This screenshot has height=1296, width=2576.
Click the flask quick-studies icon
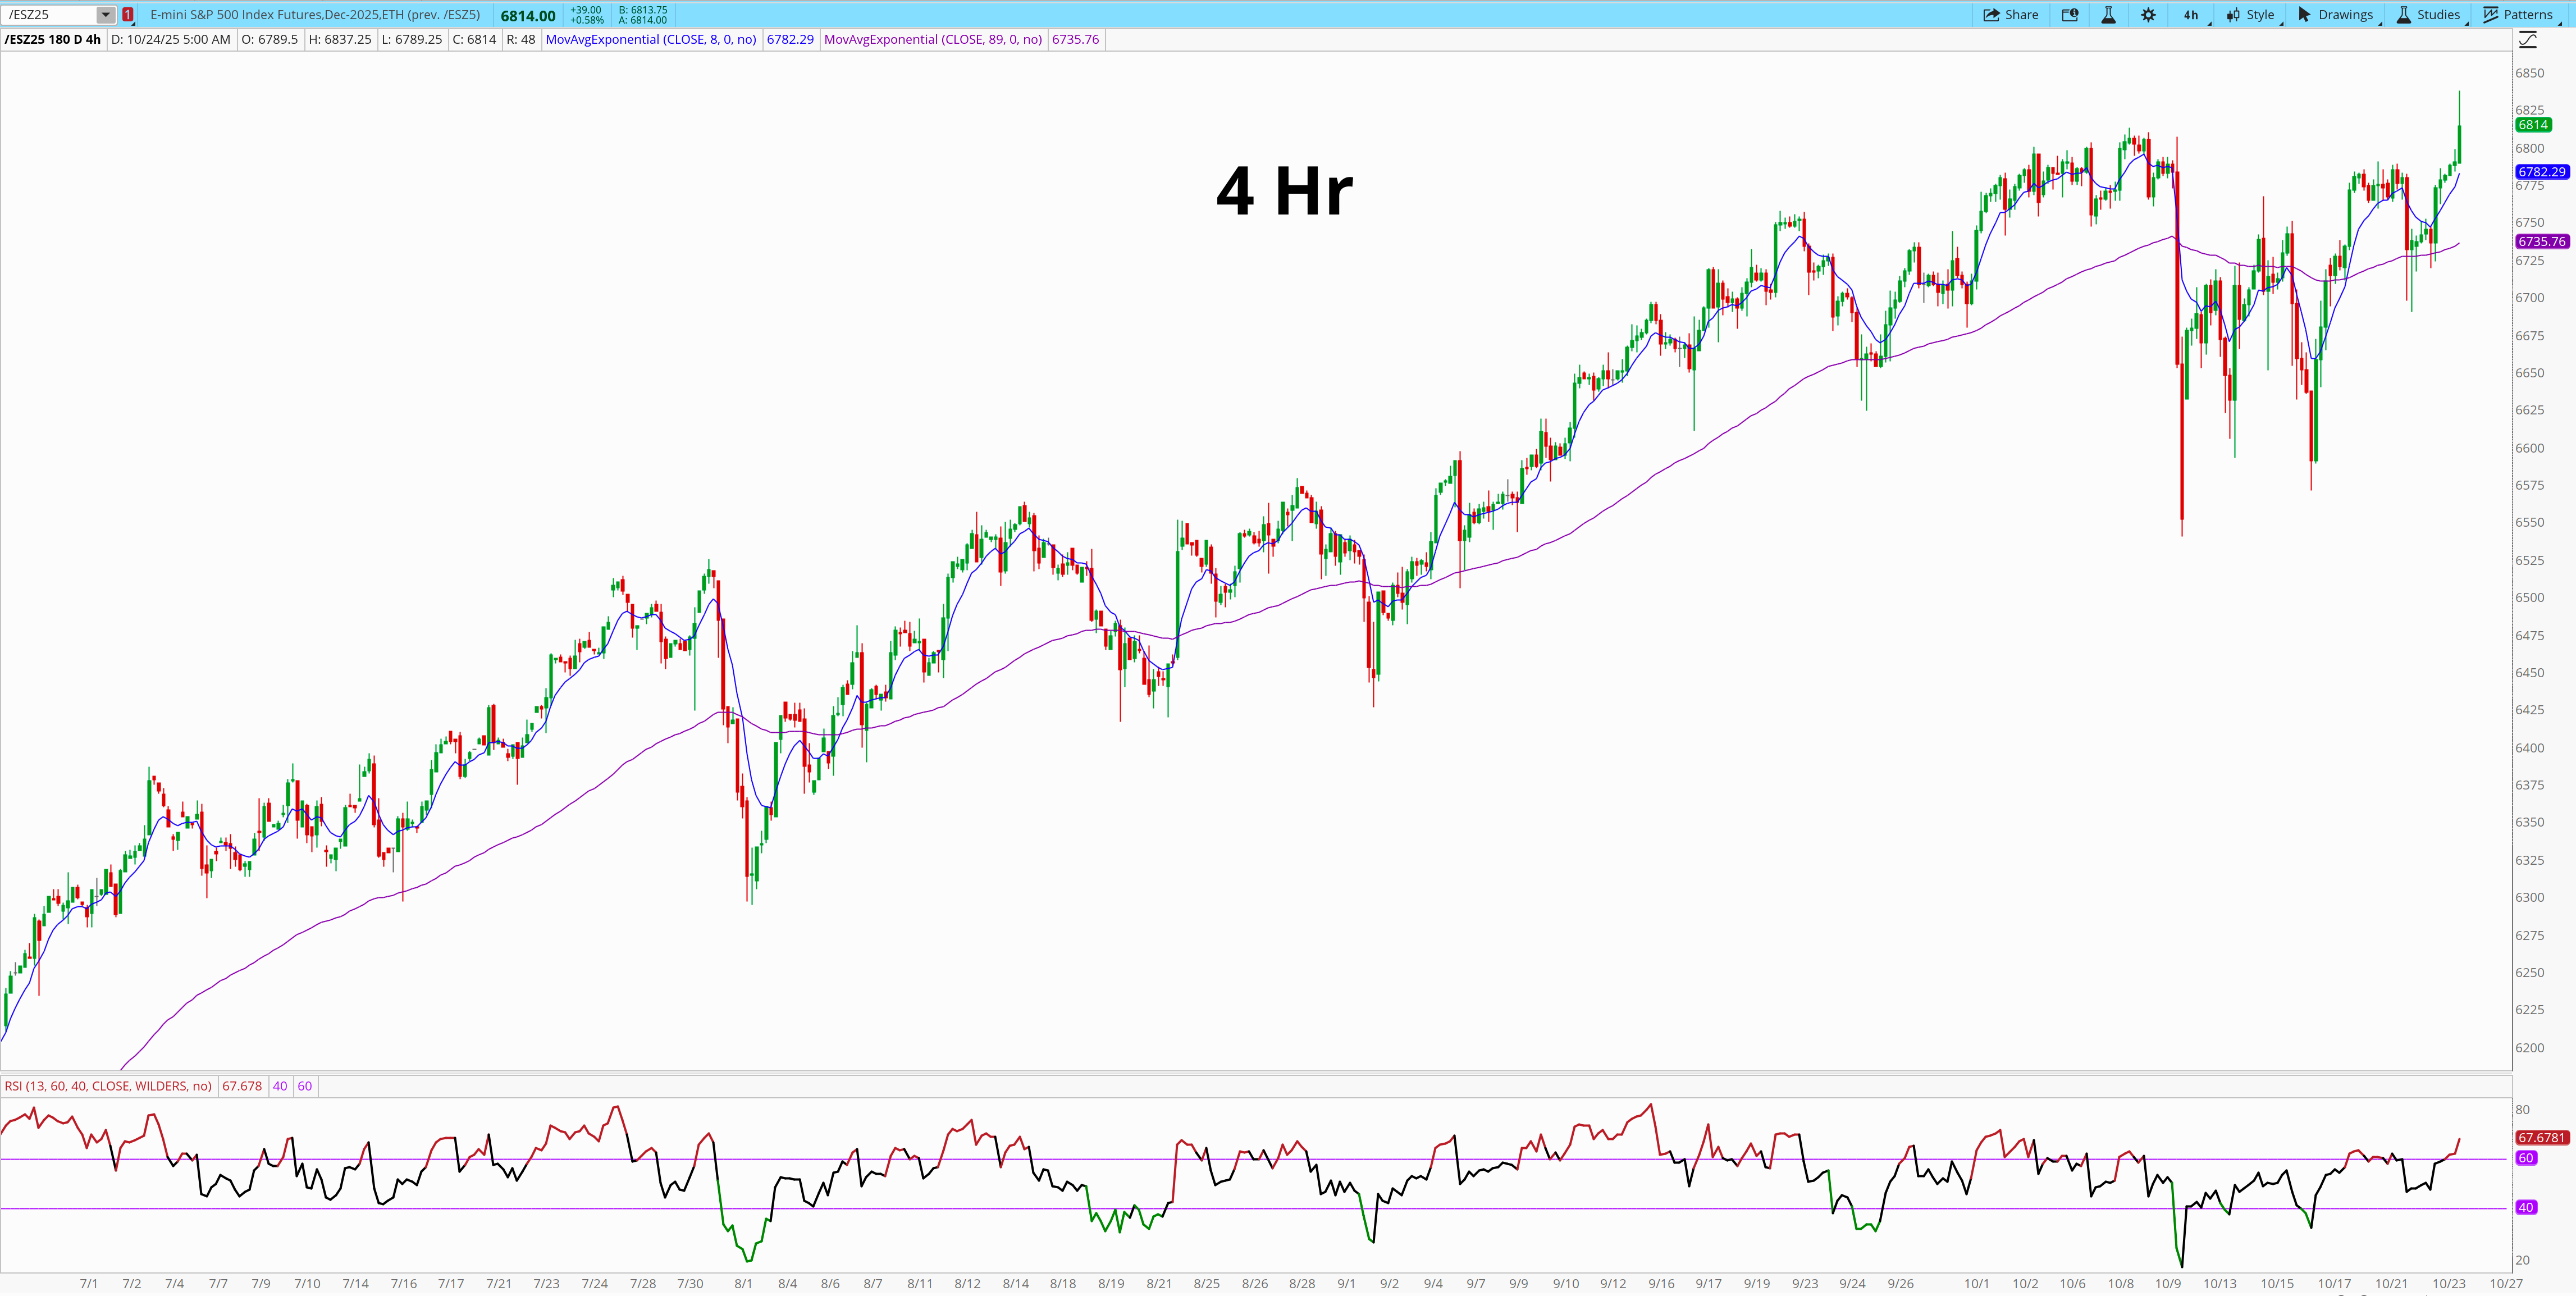(2108, 15)
